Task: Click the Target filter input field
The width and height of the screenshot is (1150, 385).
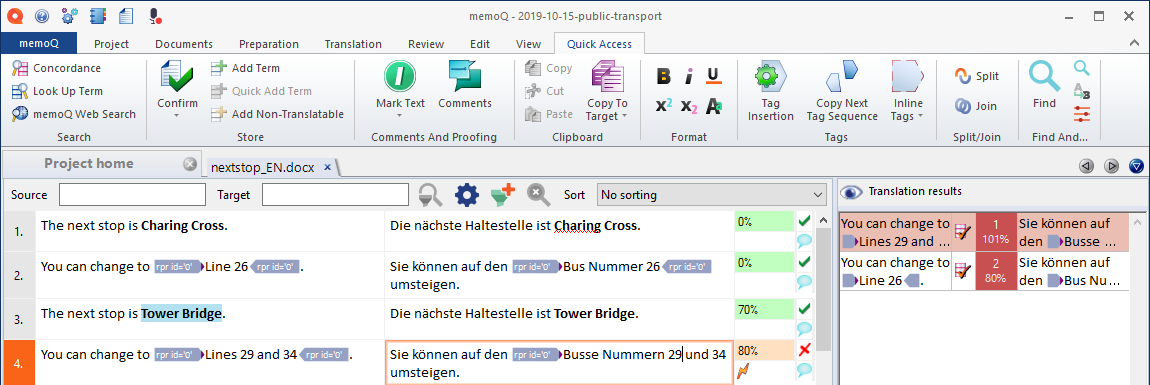Action: point(335,194)
